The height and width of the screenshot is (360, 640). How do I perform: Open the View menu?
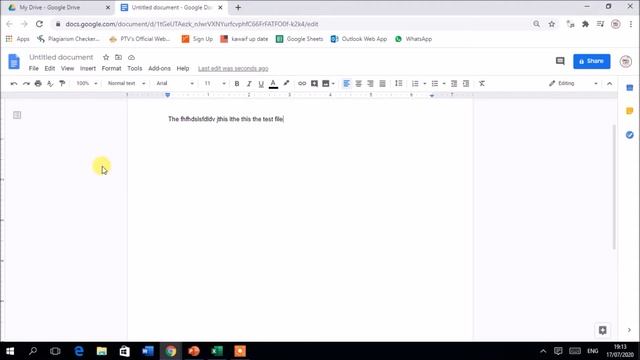(67, 68)
